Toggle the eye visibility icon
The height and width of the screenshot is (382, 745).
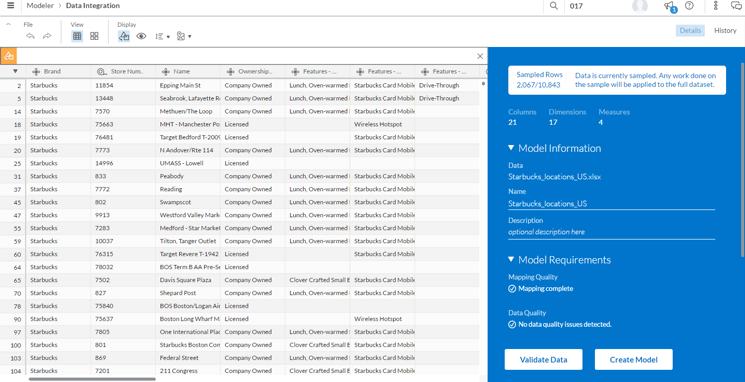[141, 36]
